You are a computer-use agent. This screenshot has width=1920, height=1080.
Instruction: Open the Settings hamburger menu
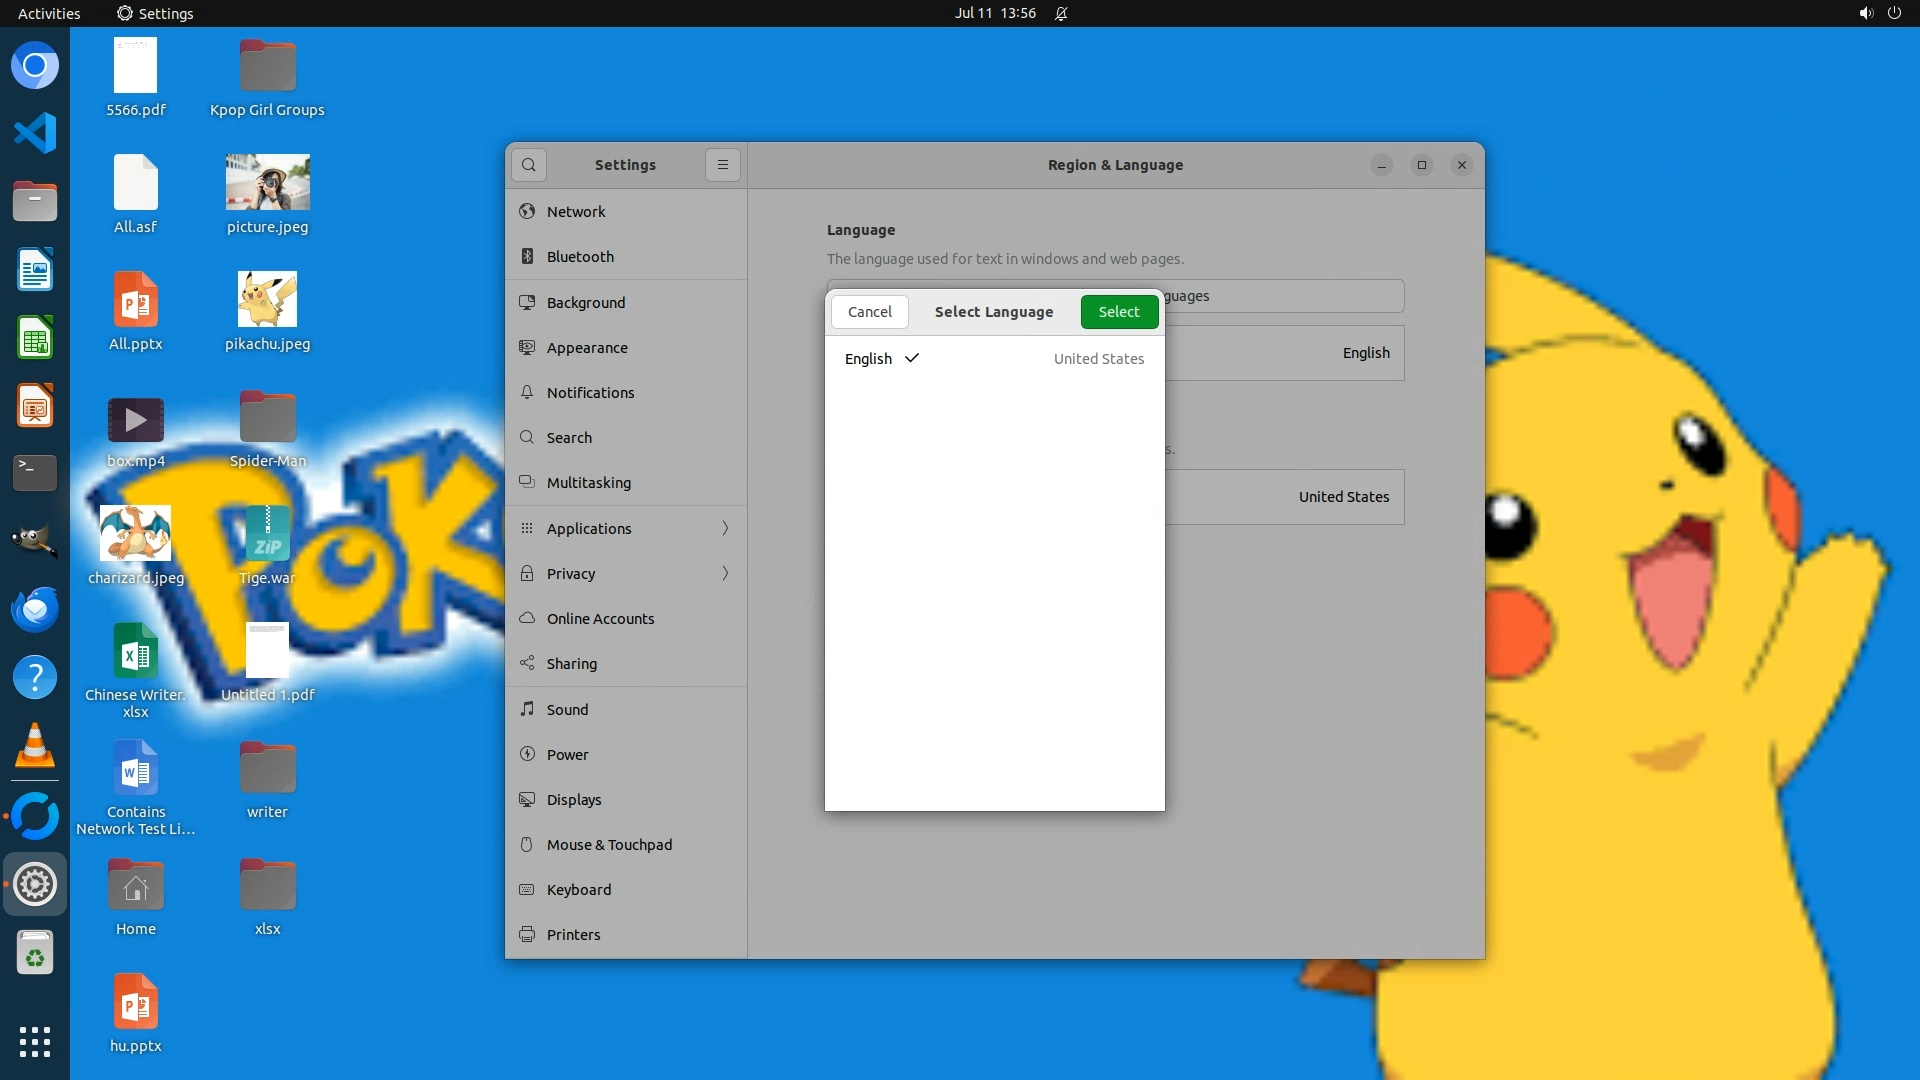point(723,165)
